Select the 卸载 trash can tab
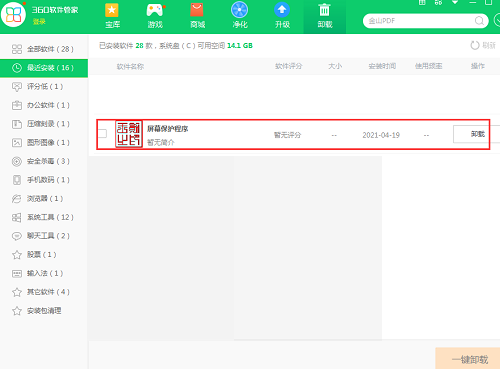Viewport: 500px width, 369px height. (x=325, y=16)
